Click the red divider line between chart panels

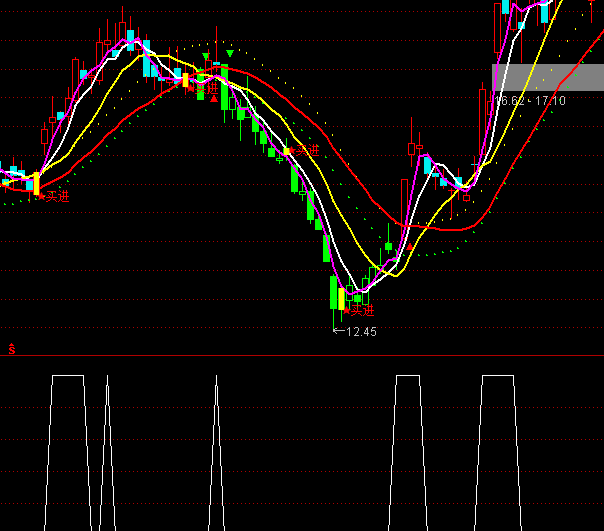(302, 355)
